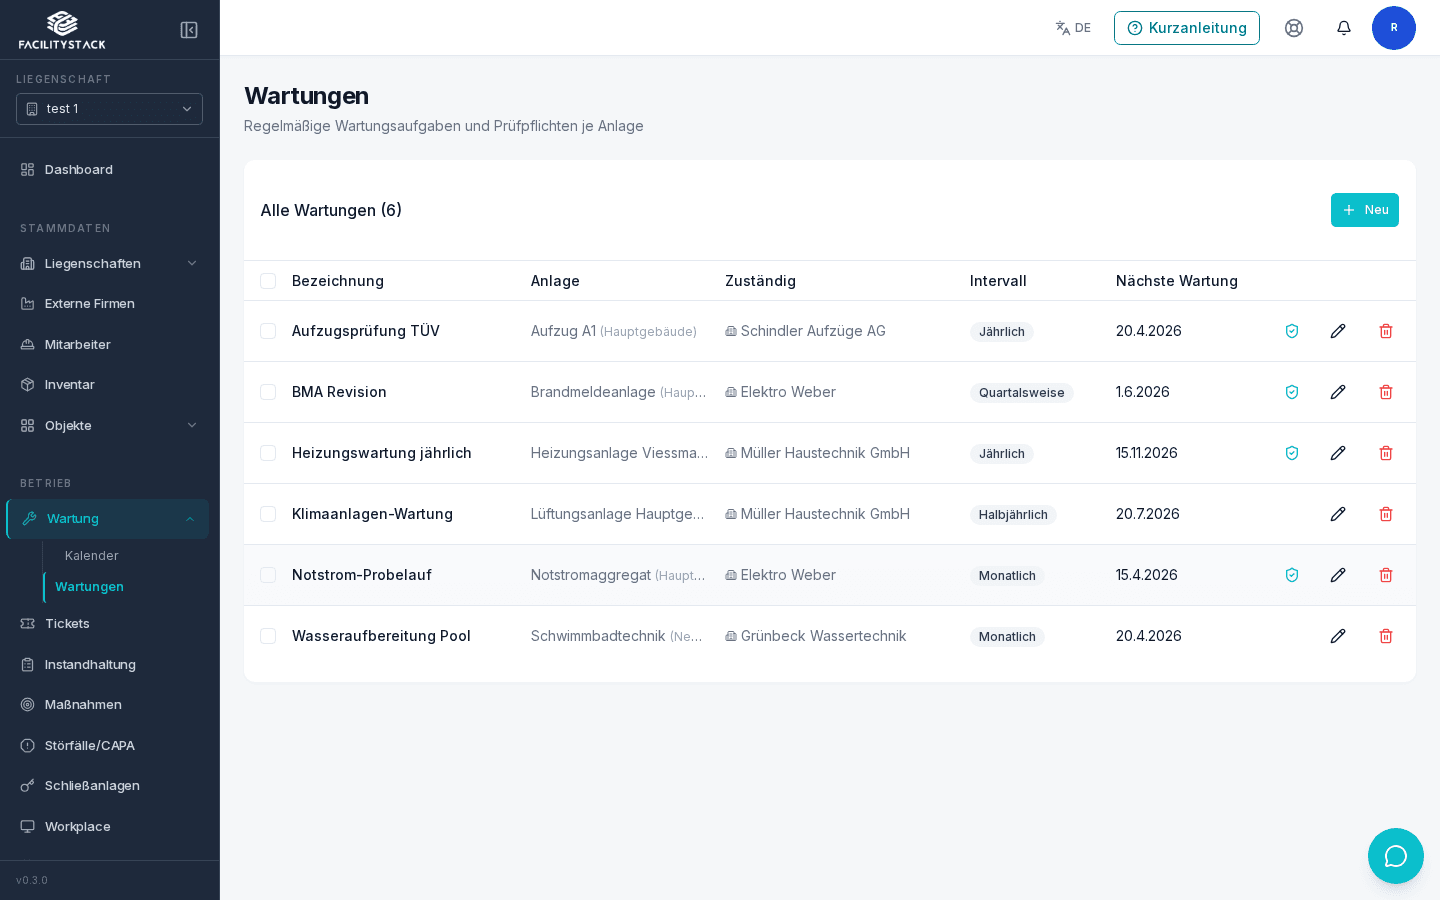The height and width of the screenshot is (900, 1440).
Task: Delete the Aufzugsprüfung TÜV entry
Action: tap(1386, 331)
